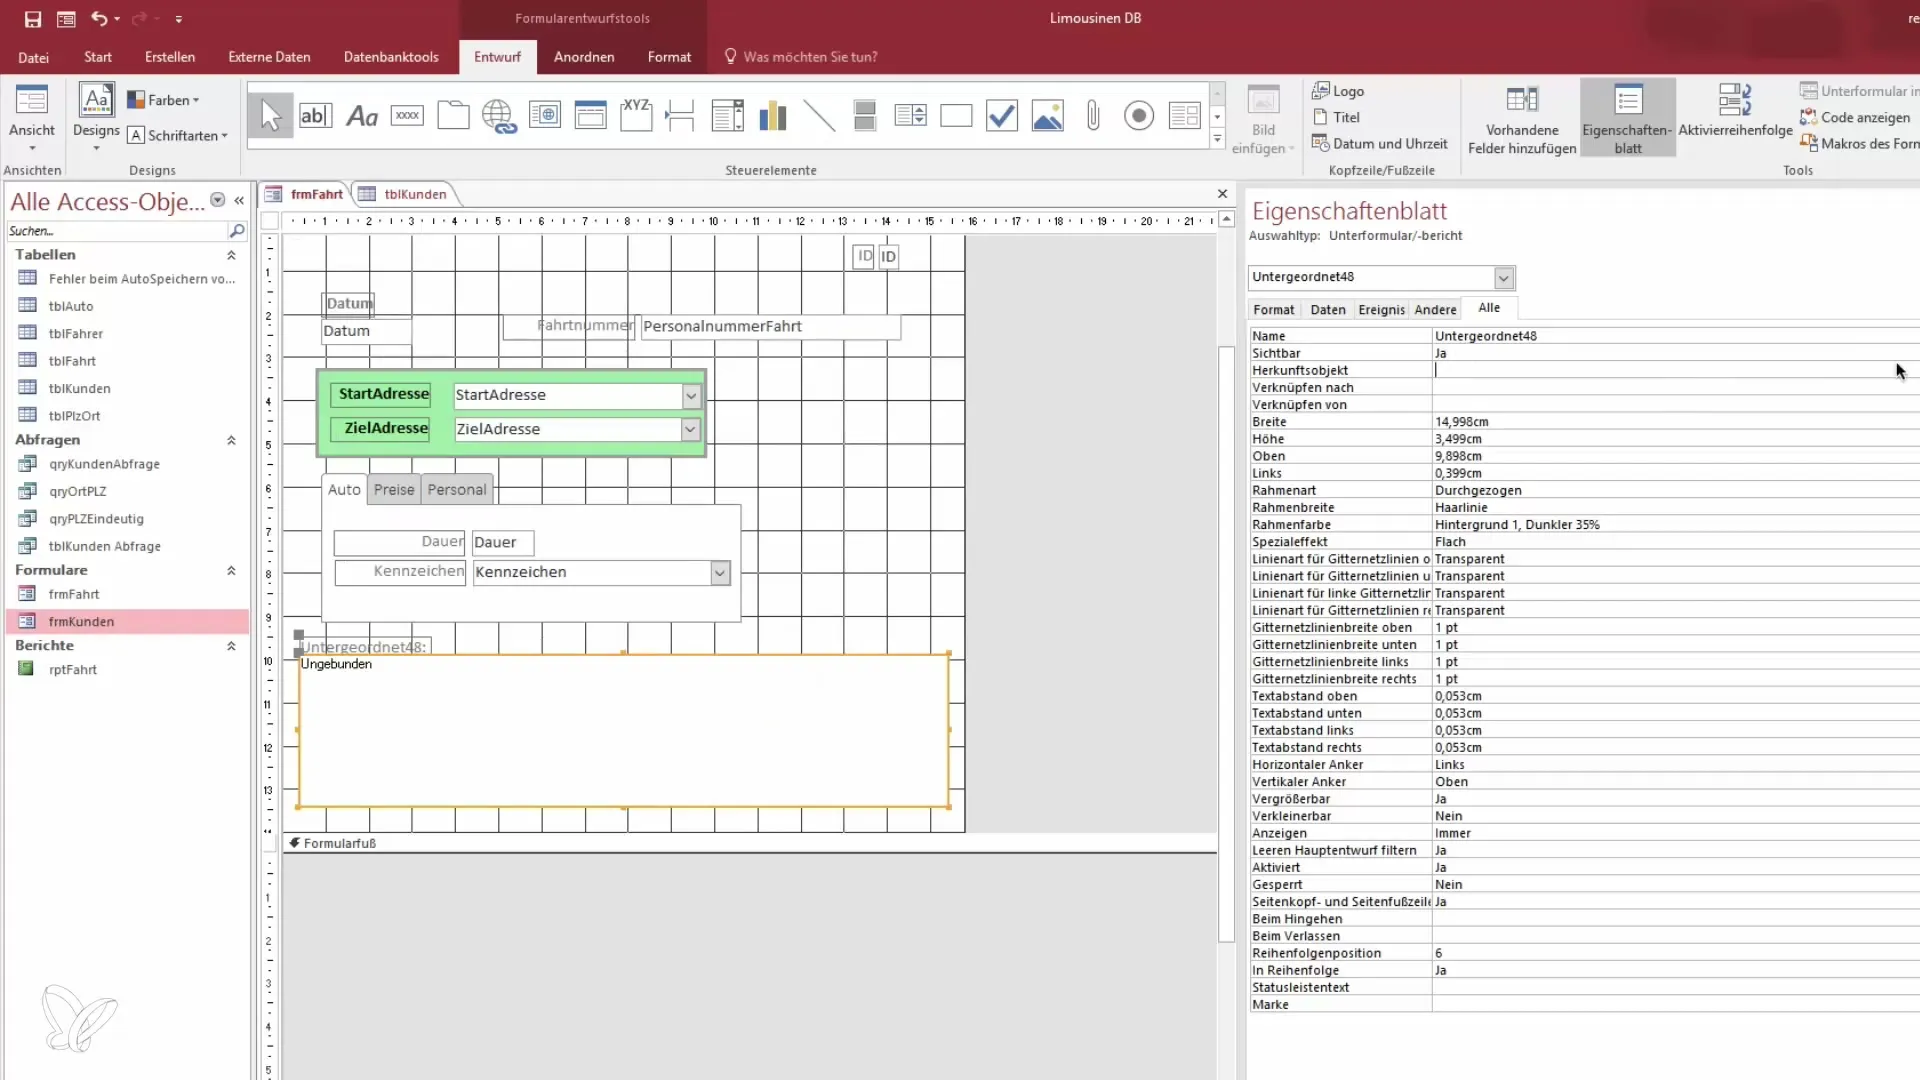Insert Titel into form header

tap(1336, 117)
